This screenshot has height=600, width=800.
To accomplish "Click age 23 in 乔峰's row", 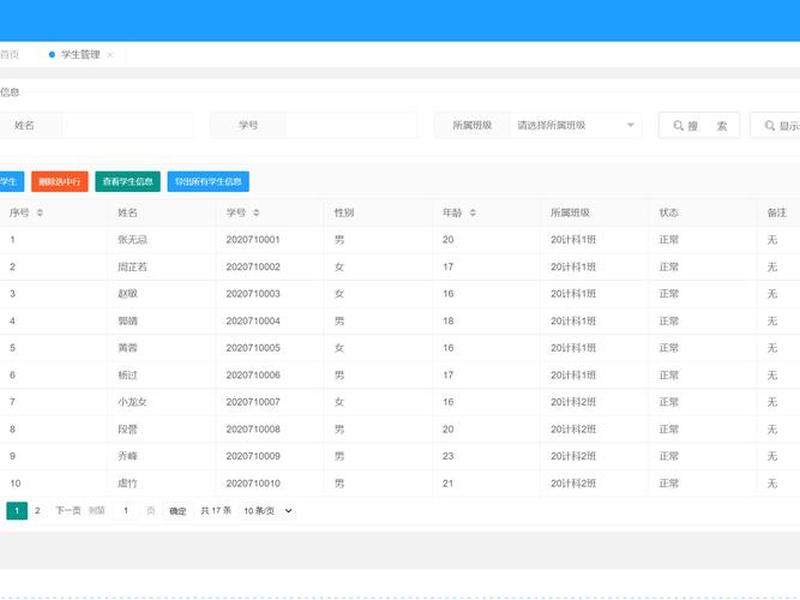I will click(x=448, y=456).
